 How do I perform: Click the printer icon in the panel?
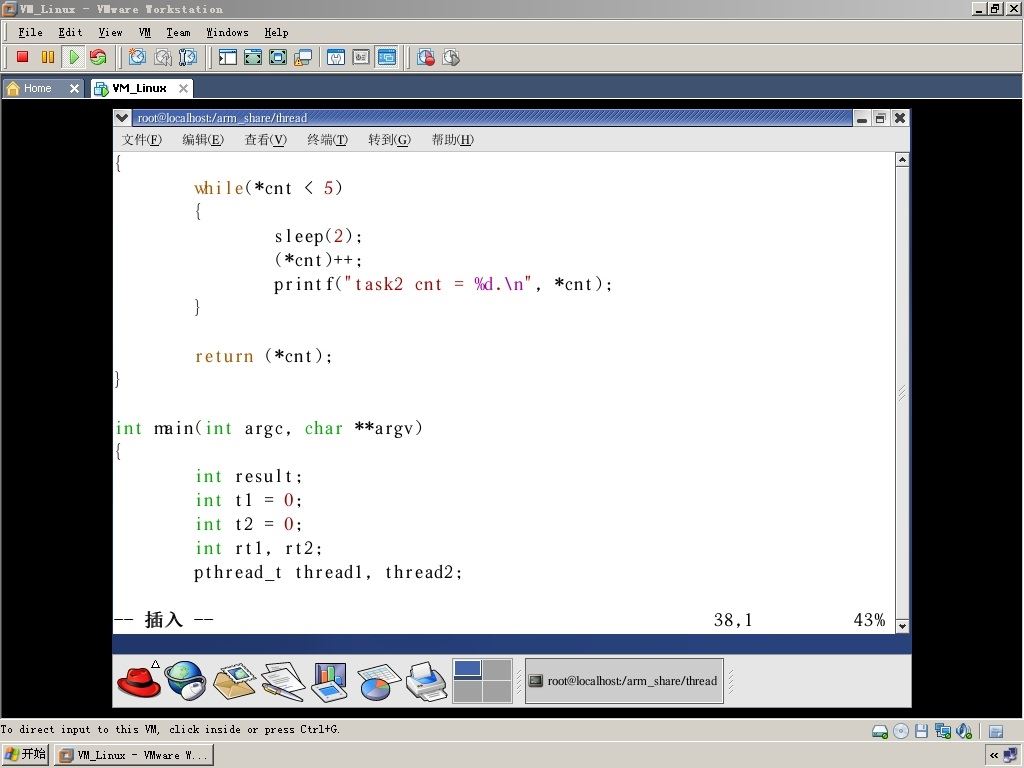[426, 680]
